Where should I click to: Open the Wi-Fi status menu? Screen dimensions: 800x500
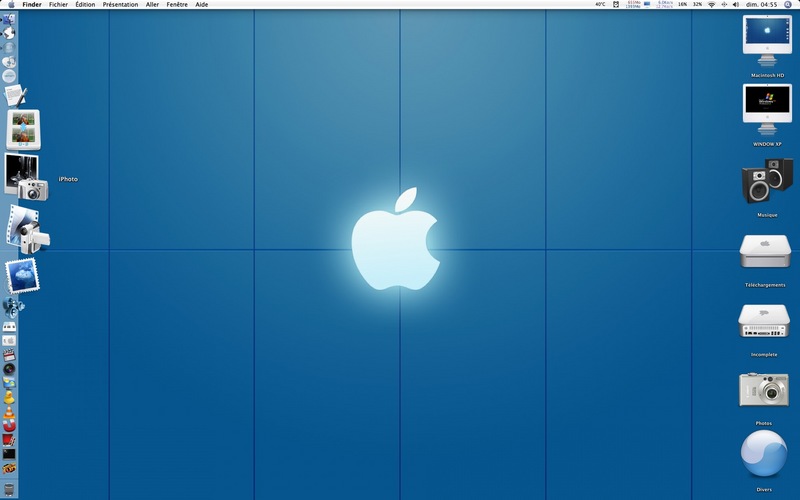(711, 4)
